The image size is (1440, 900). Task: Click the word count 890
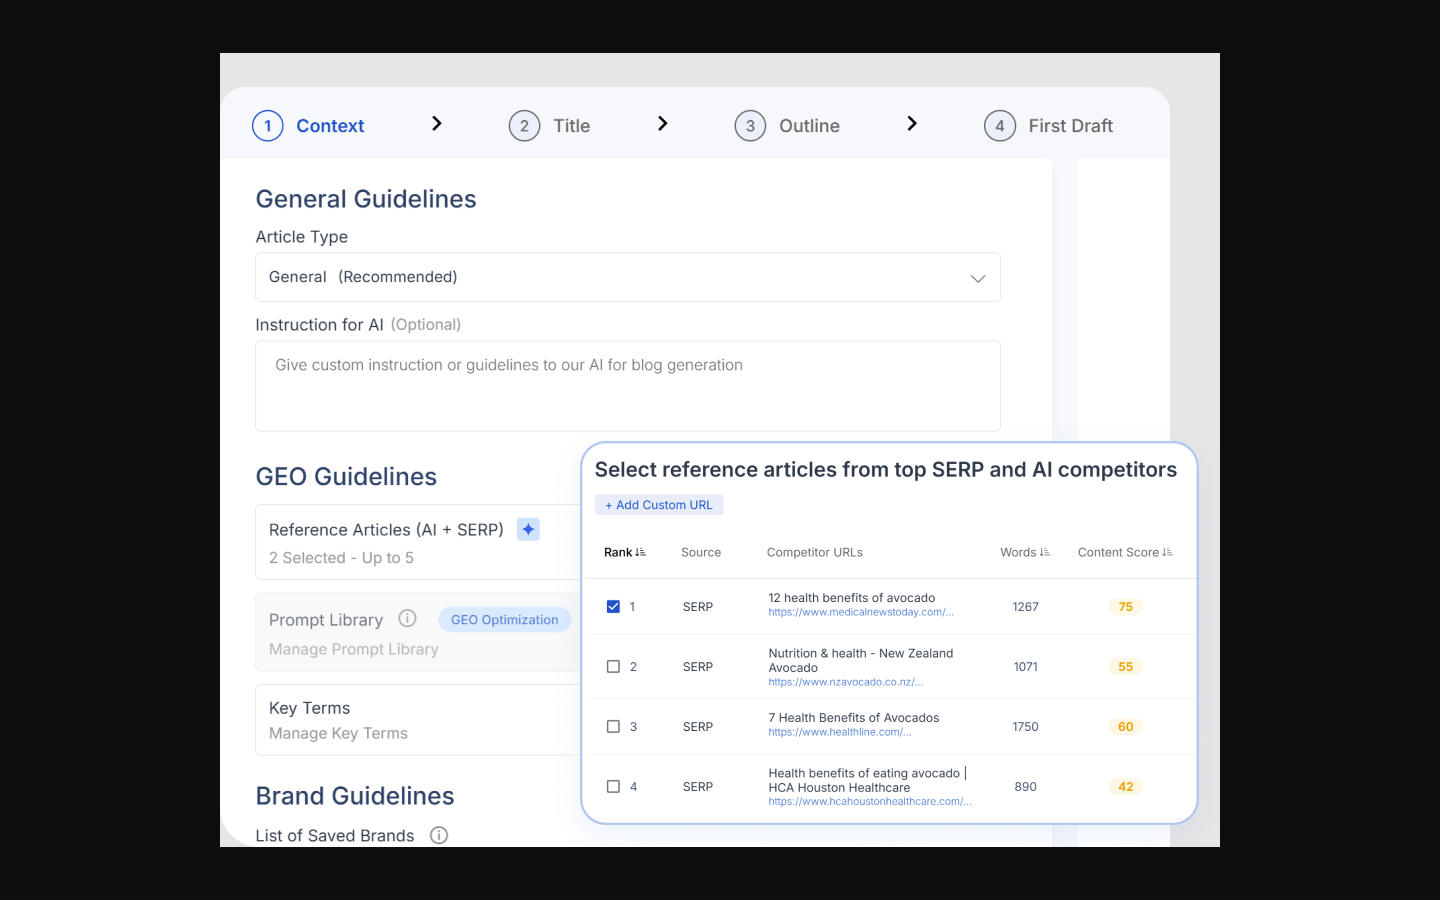tap(1026, 787)
